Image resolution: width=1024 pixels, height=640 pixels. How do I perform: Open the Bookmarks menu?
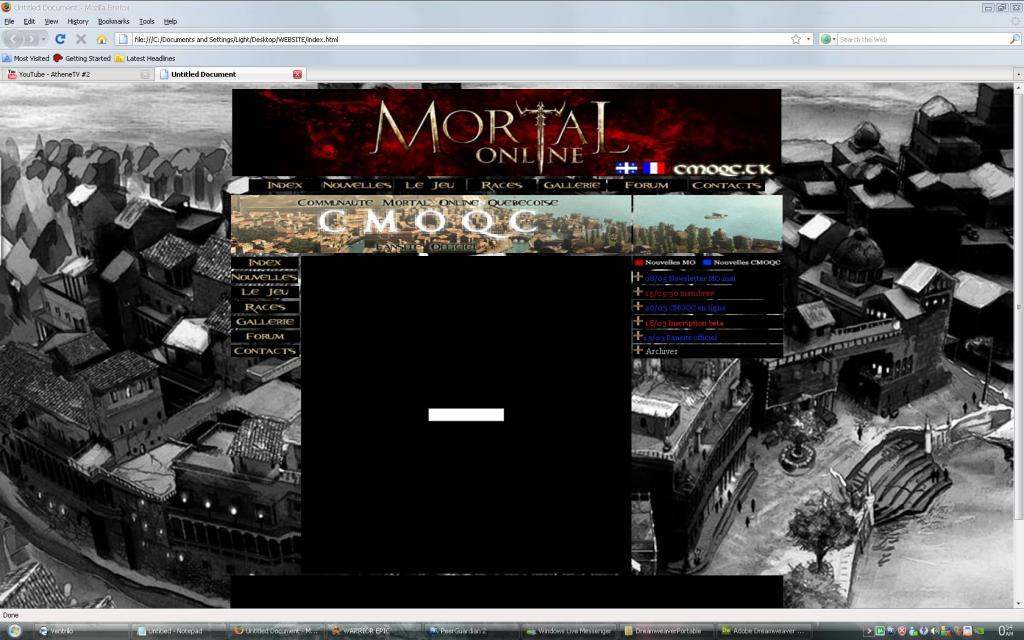pyautogui.click(x=114, y=22)
